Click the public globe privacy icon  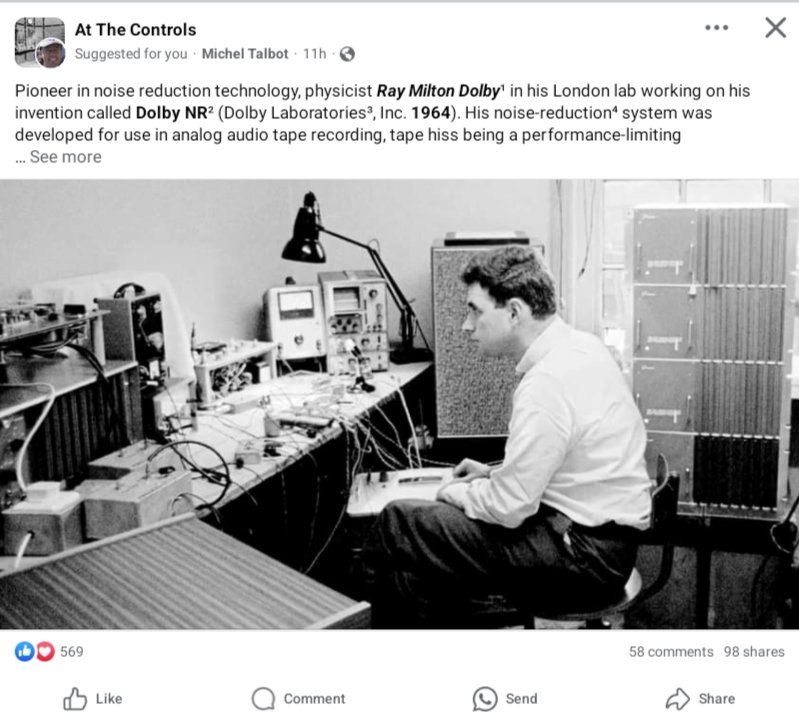click(x=347, y=54)
